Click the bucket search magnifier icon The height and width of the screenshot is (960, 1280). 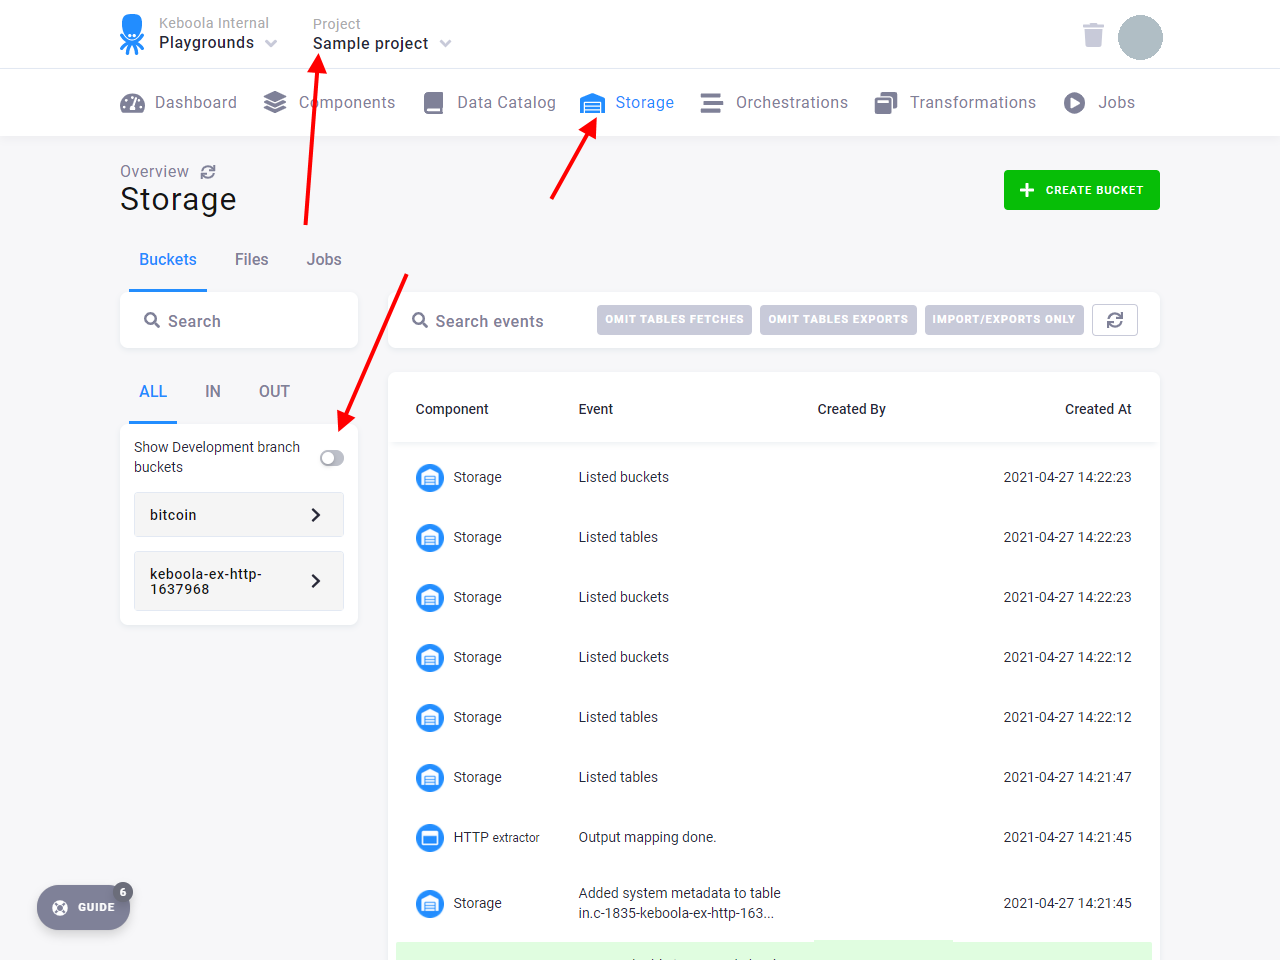coord(152,320)
